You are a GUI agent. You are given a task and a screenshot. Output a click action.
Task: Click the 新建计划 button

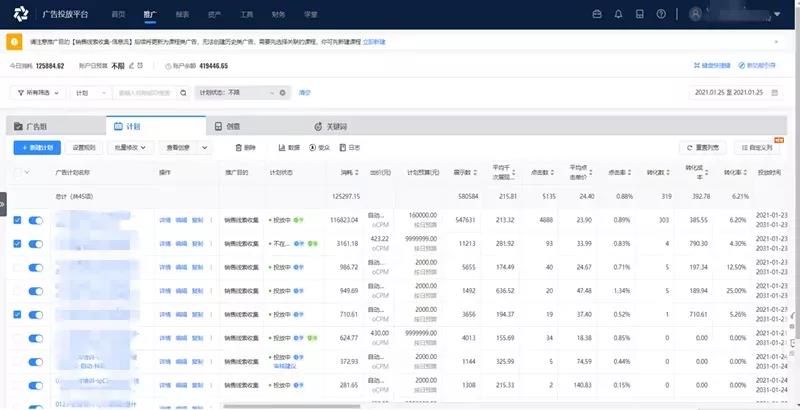pos(36,147)
